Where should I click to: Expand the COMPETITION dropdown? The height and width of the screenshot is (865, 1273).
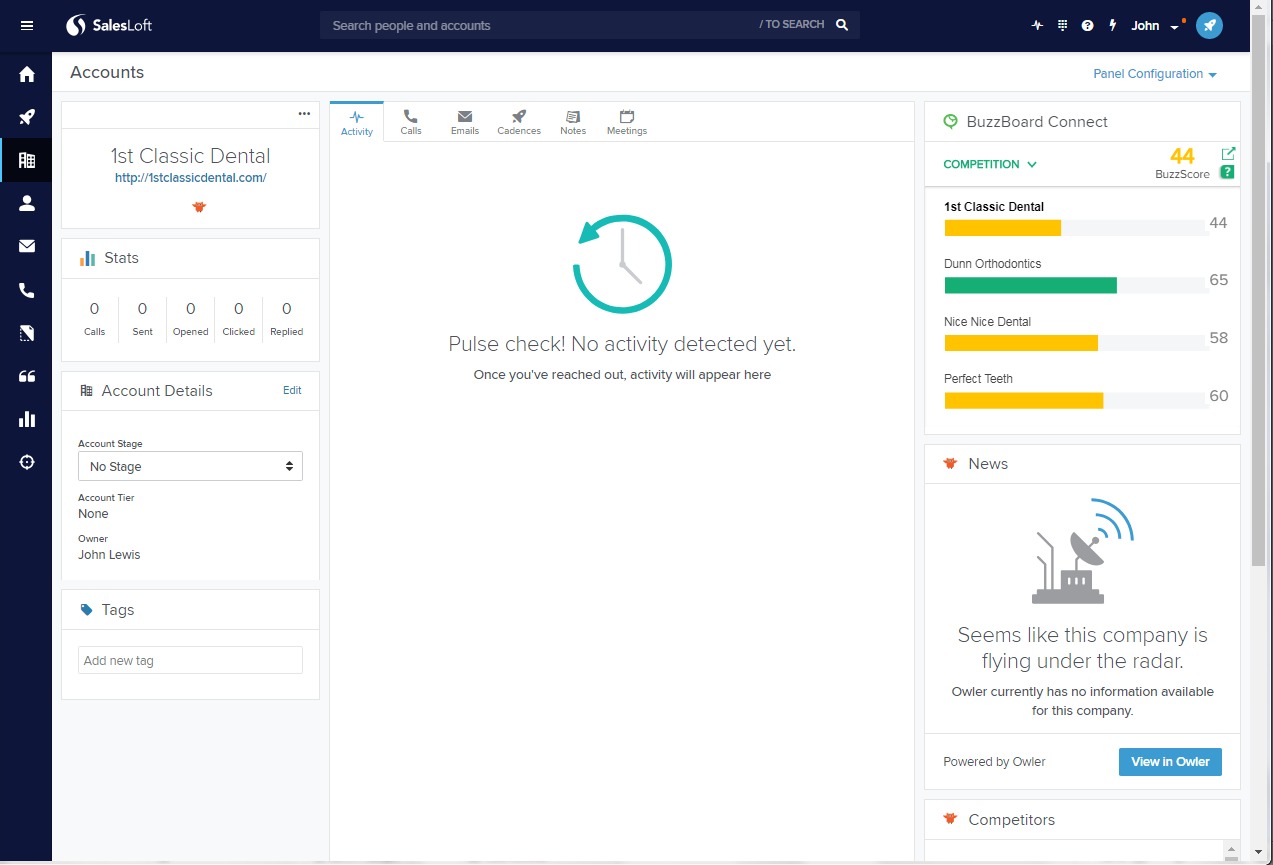(990, 164)
